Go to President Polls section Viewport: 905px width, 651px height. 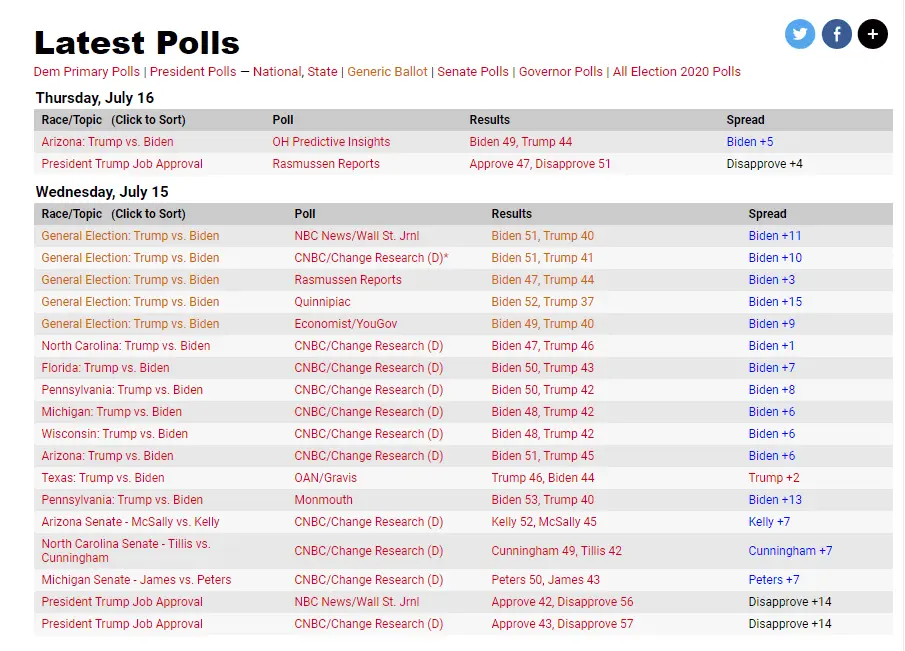(193, 72)
